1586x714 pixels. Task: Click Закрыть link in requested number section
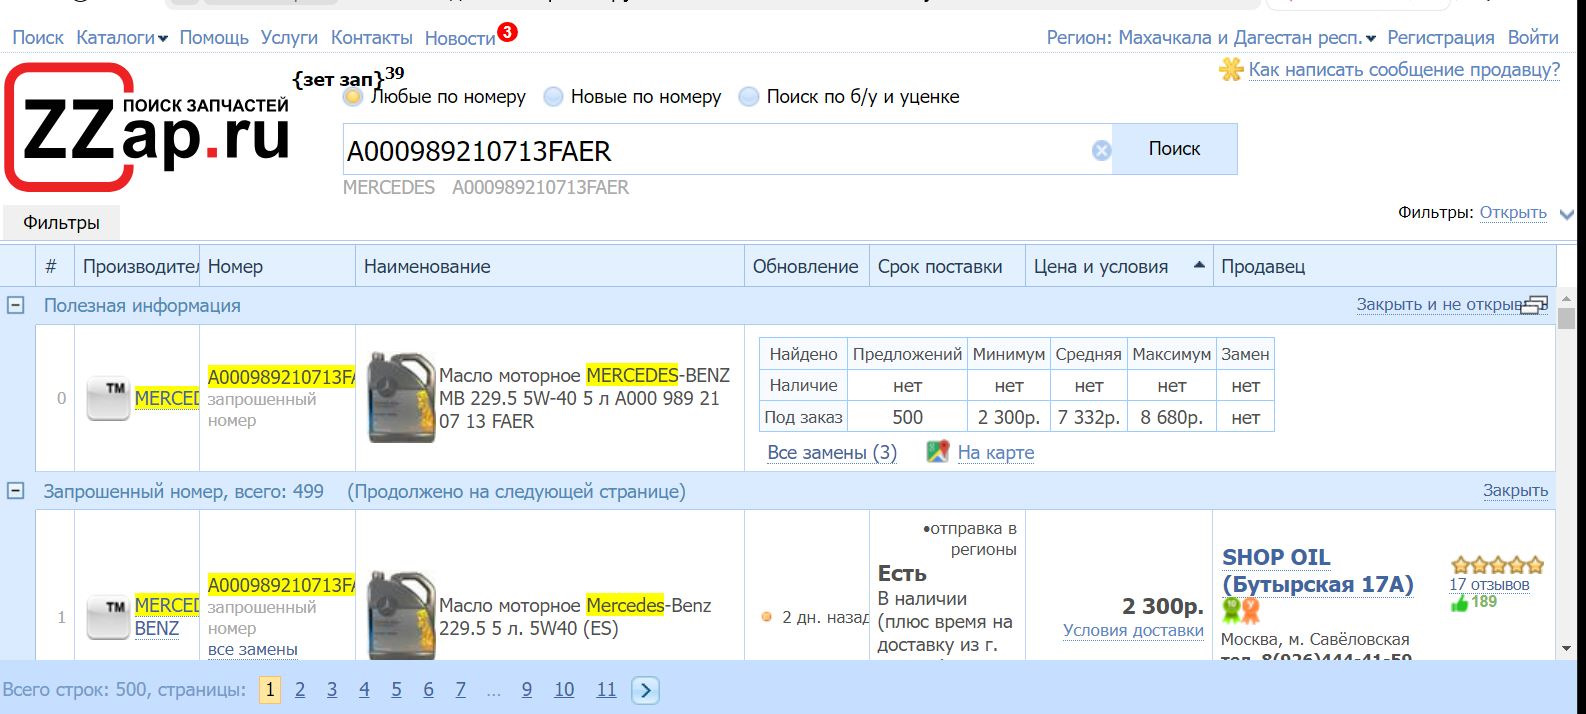point(1515,491)
